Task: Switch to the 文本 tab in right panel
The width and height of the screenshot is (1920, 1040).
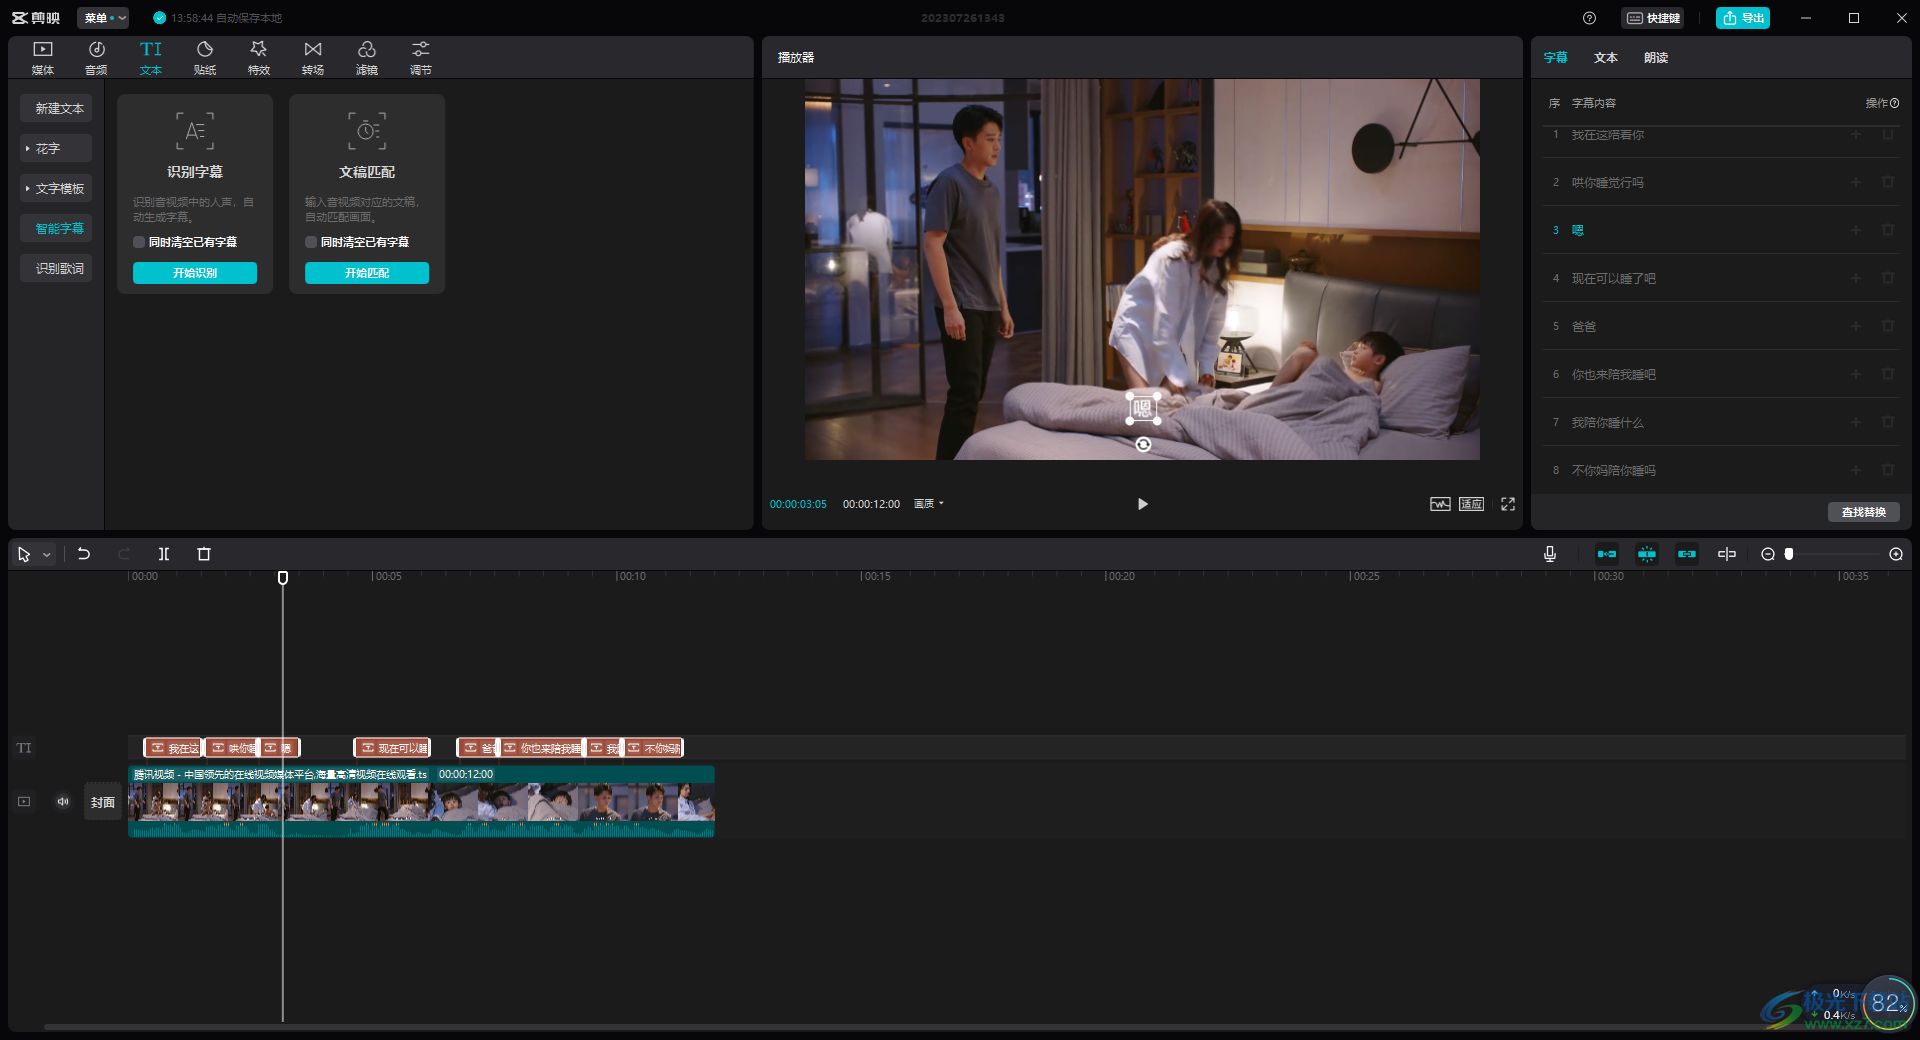Action: 1606,58
